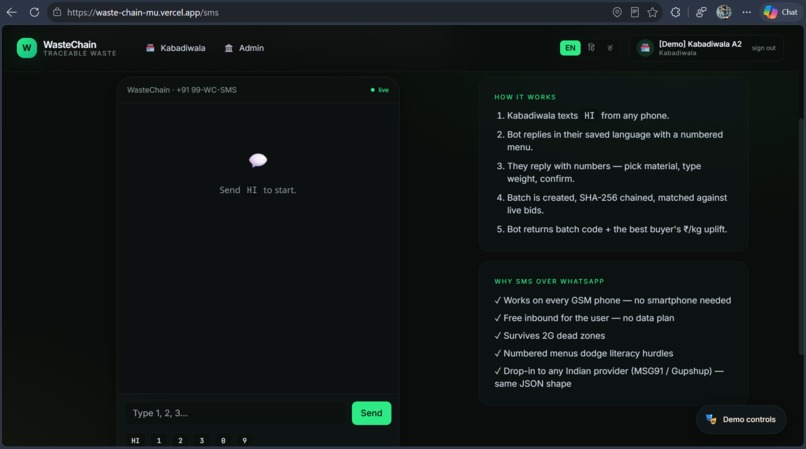Open reader view icon in address bar
Screen dimensions: 806x449
pos(635,12)
